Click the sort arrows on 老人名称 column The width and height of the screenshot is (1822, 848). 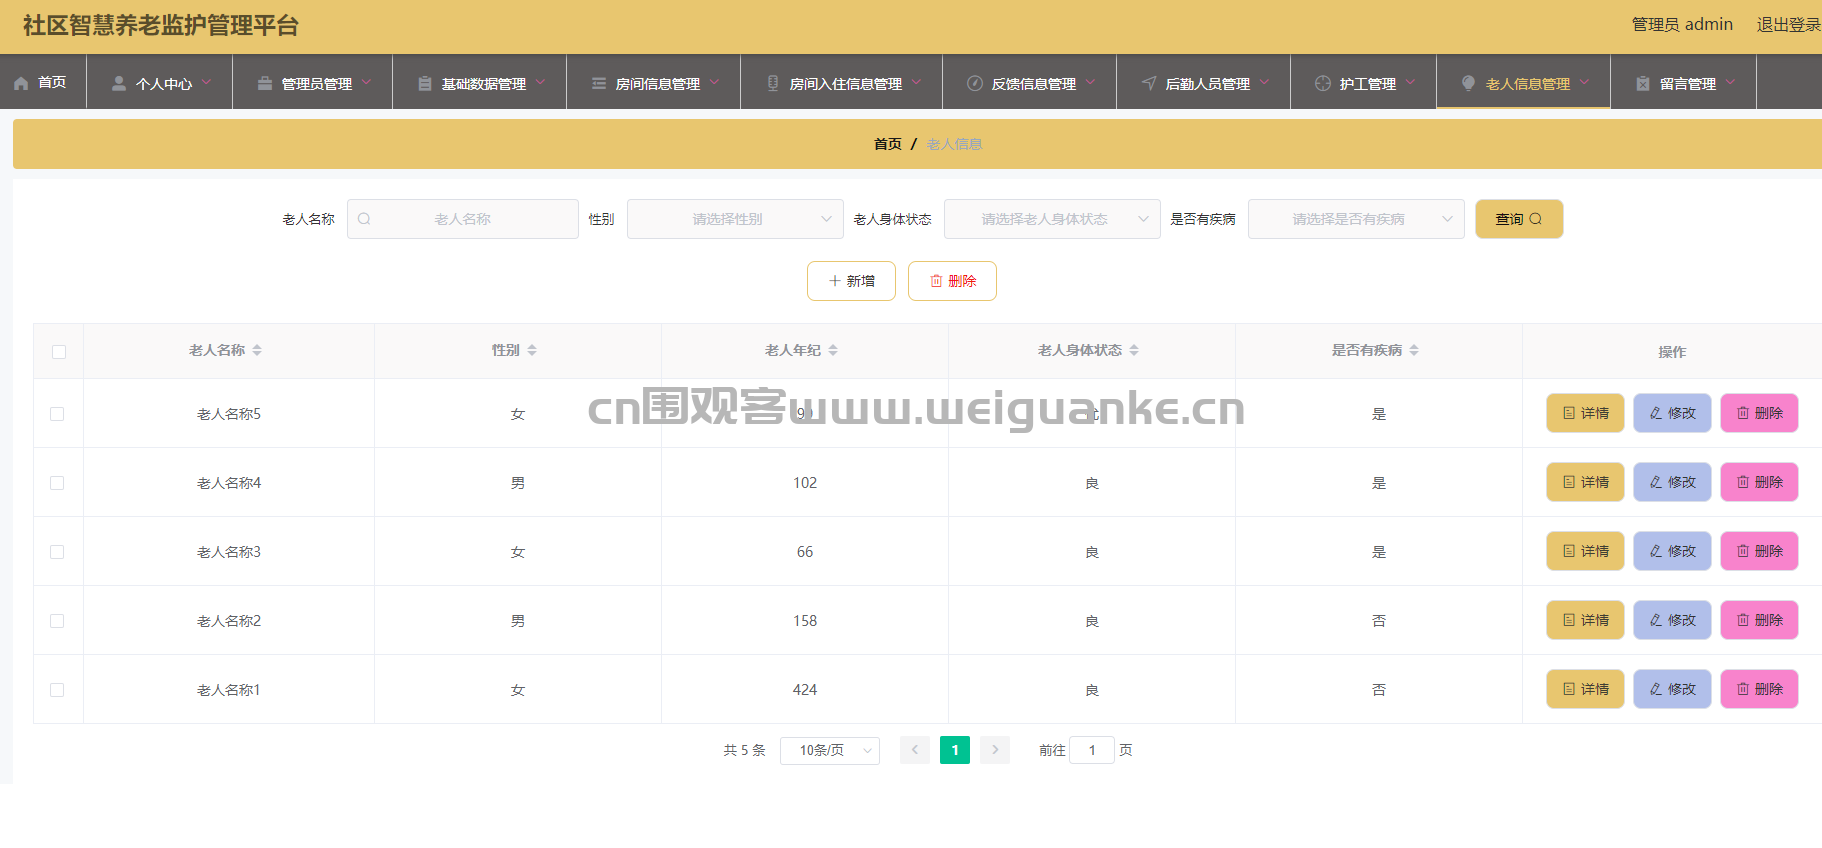click(x=257, y=350)
